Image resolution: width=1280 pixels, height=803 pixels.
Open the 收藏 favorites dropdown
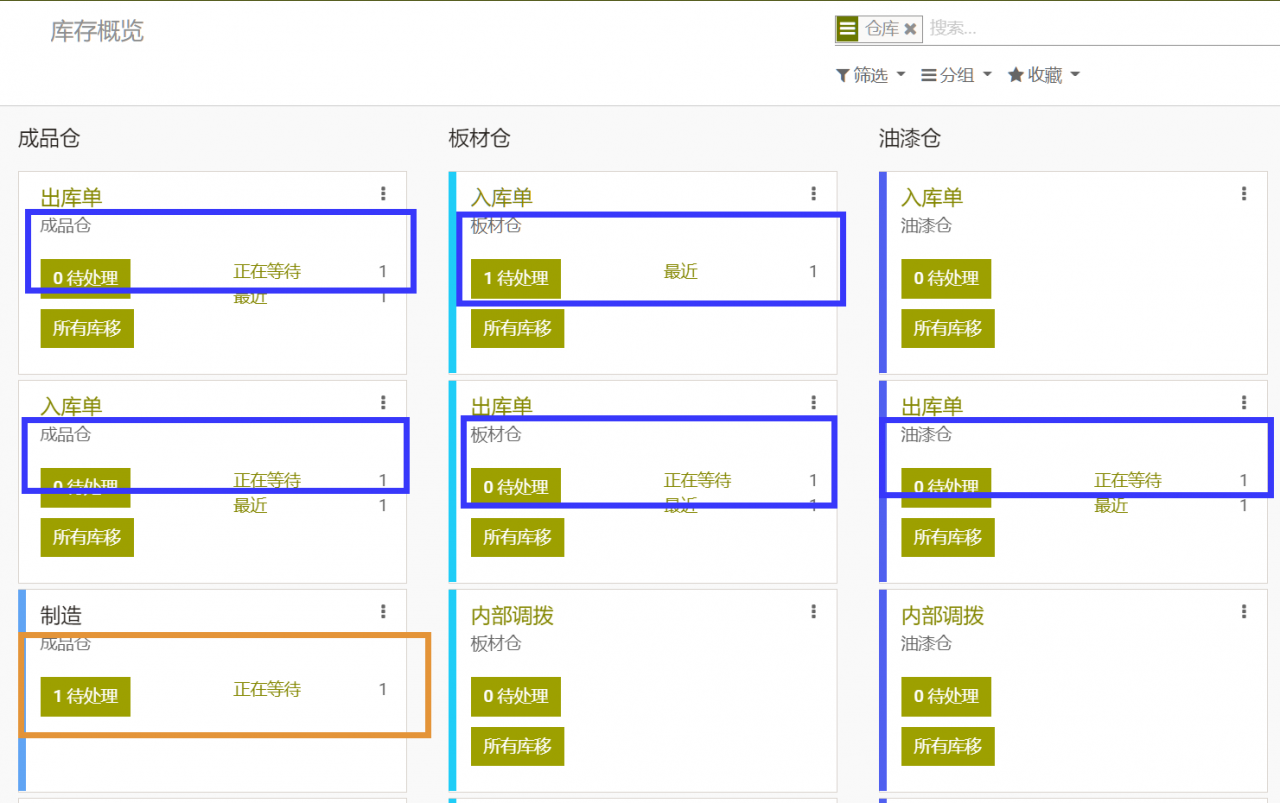pyautogui.click(x=1044, y=75)
